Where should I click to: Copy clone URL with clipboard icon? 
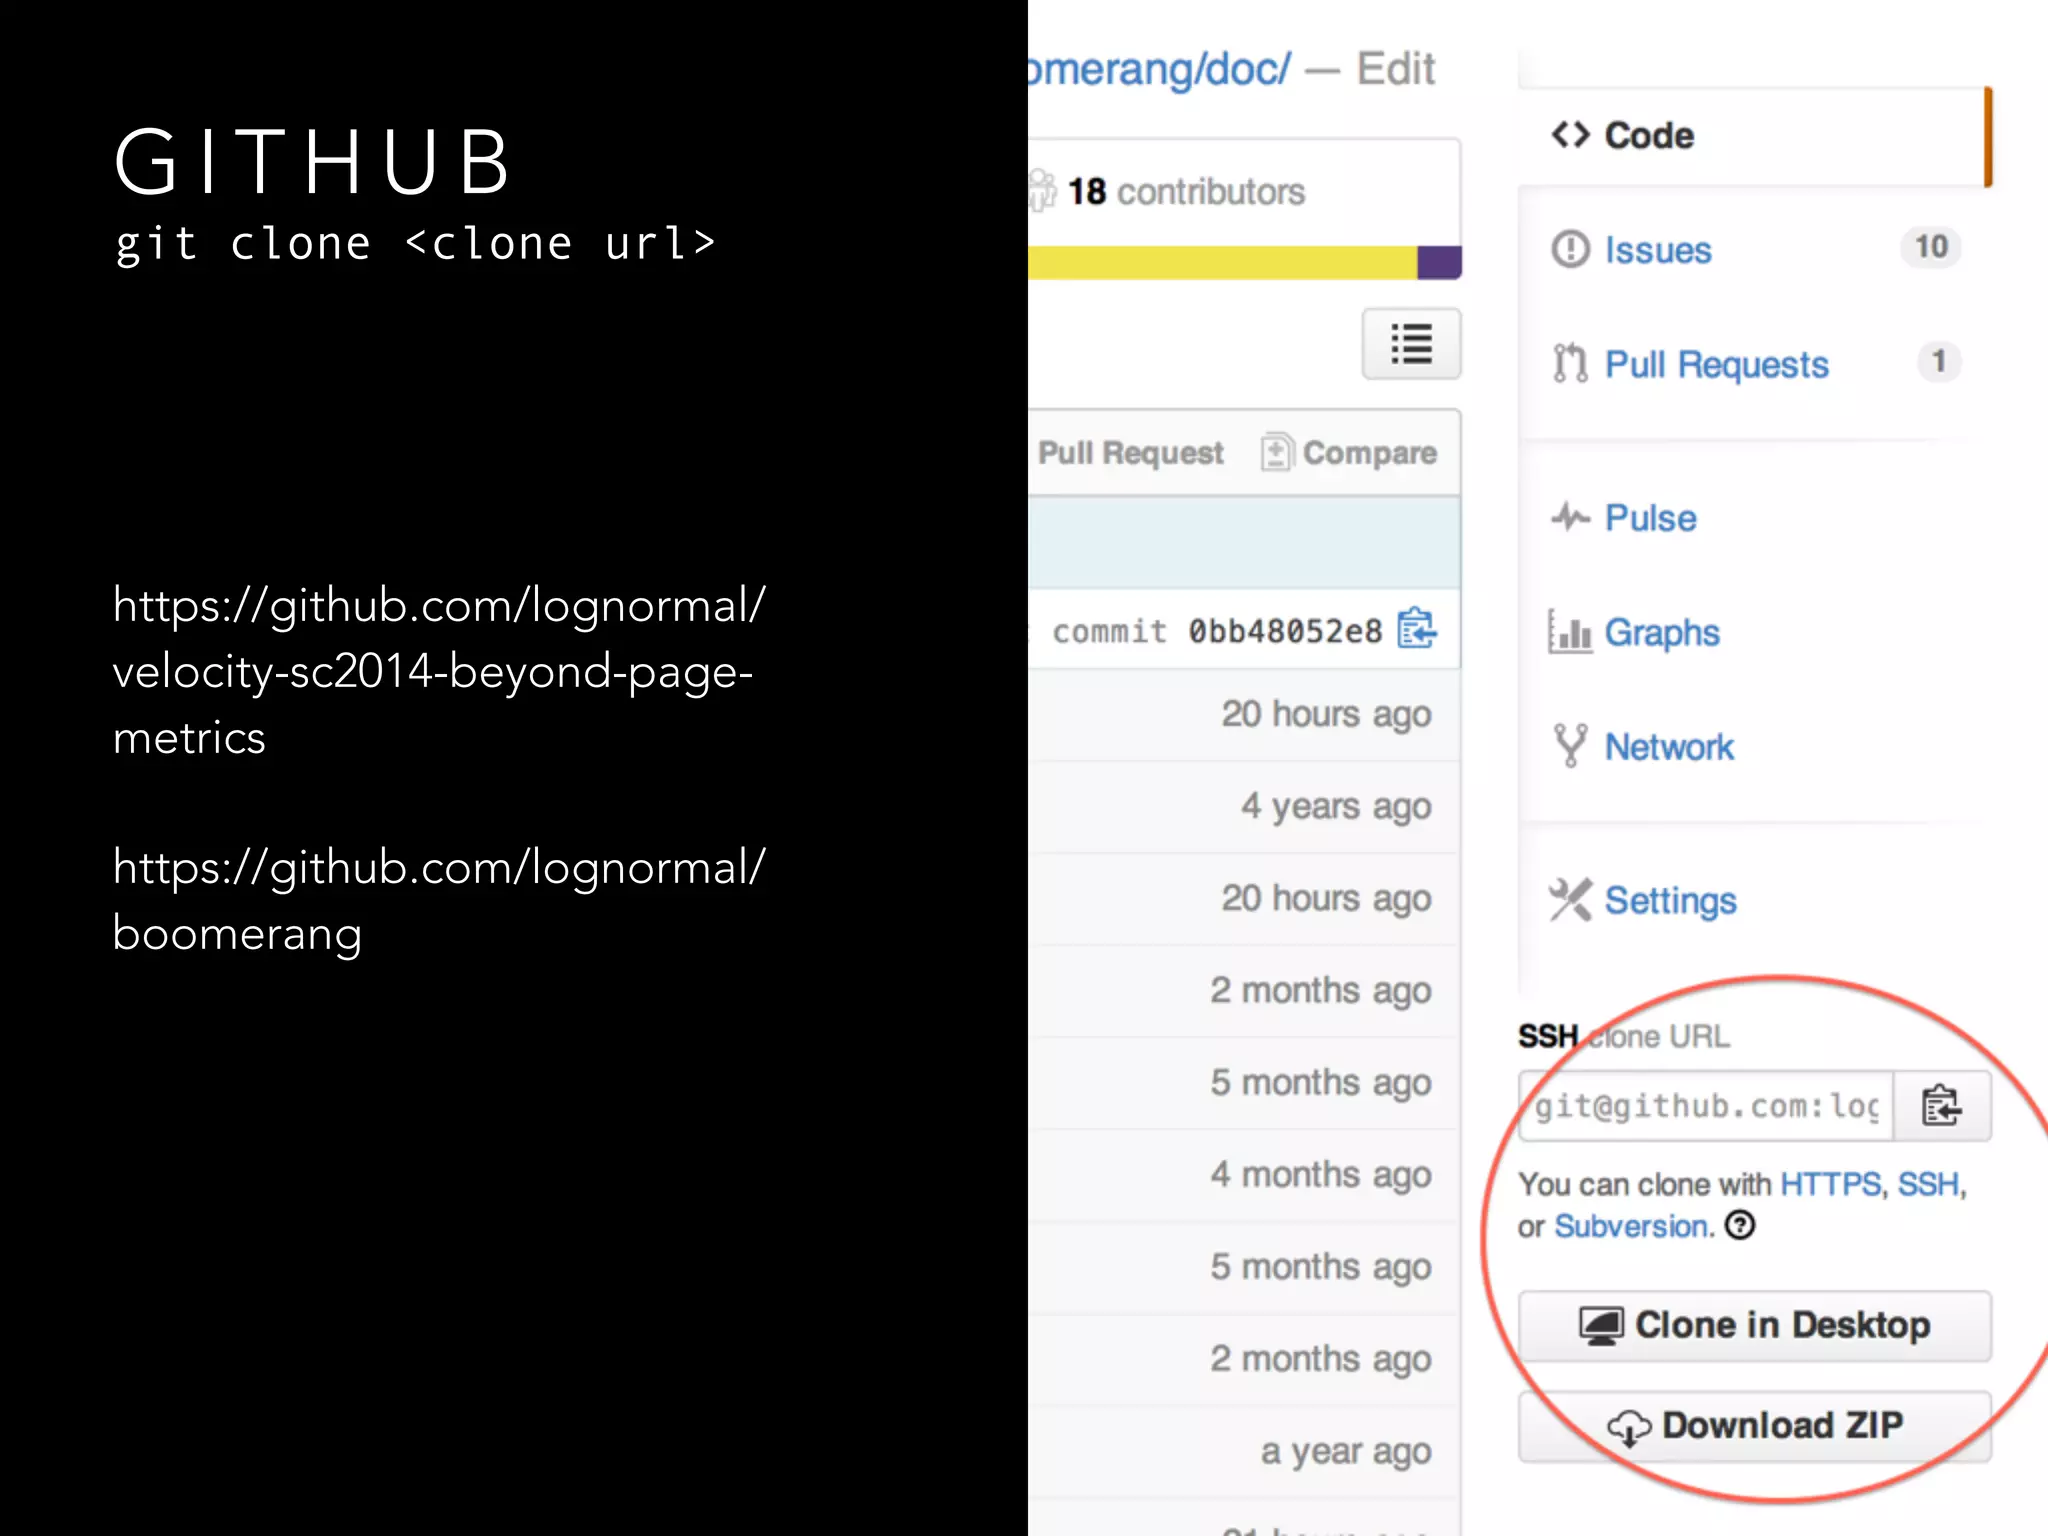[x=1942, y=1106]
